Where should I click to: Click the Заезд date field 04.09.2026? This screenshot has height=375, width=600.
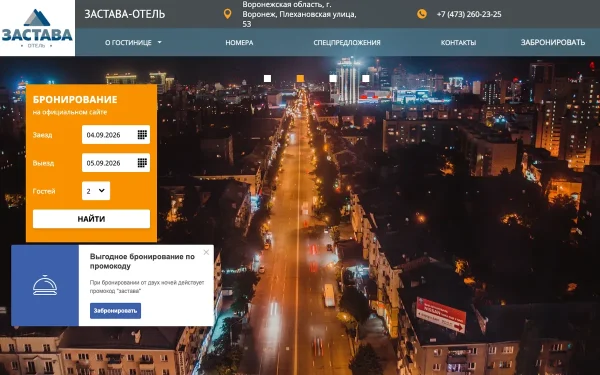coord(116,135)
